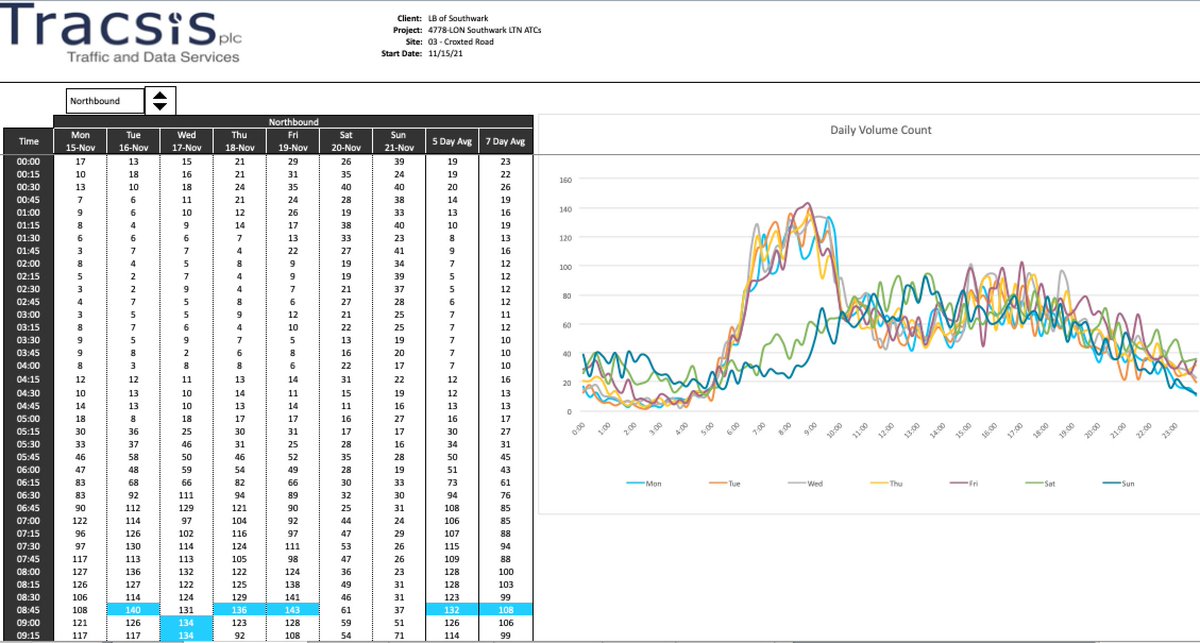
Task: Select the 02:30 time row label
Action: [x=28, y=289]
